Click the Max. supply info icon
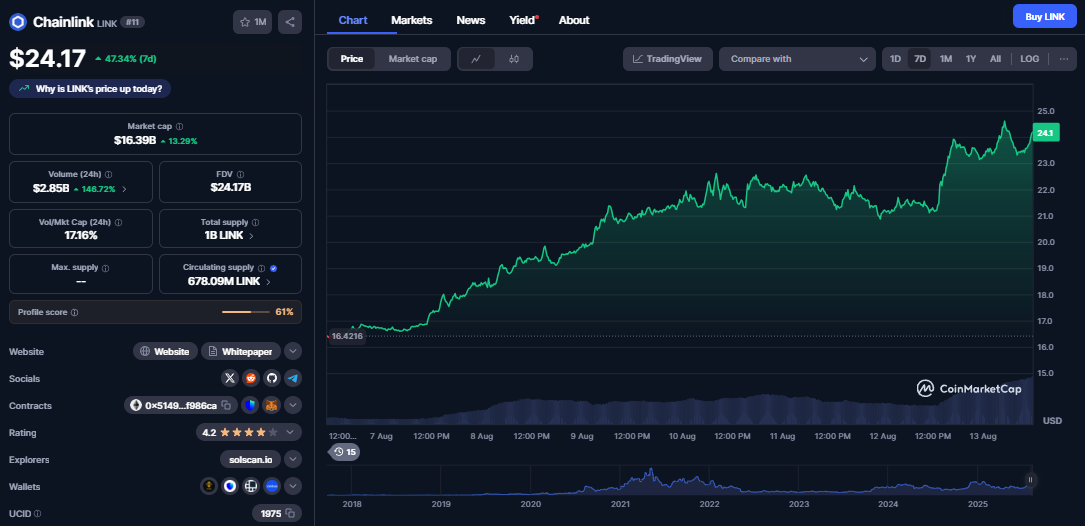The height and width of the screenshot is (526, 1085). pos(105,267)
